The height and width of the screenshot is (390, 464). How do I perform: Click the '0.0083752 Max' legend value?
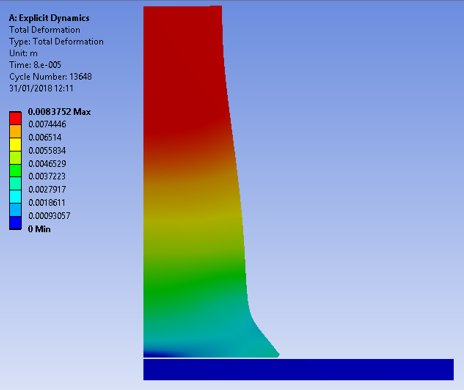[x=59, y=112]
